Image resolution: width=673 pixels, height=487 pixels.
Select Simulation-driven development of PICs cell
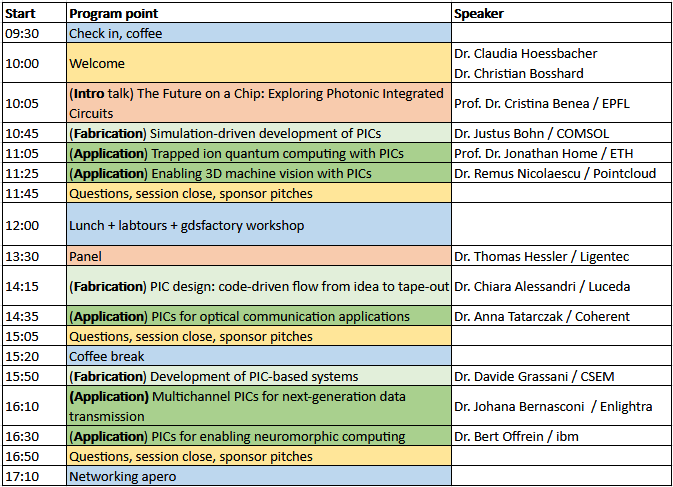pyautogui.click(x=259, y=133)
